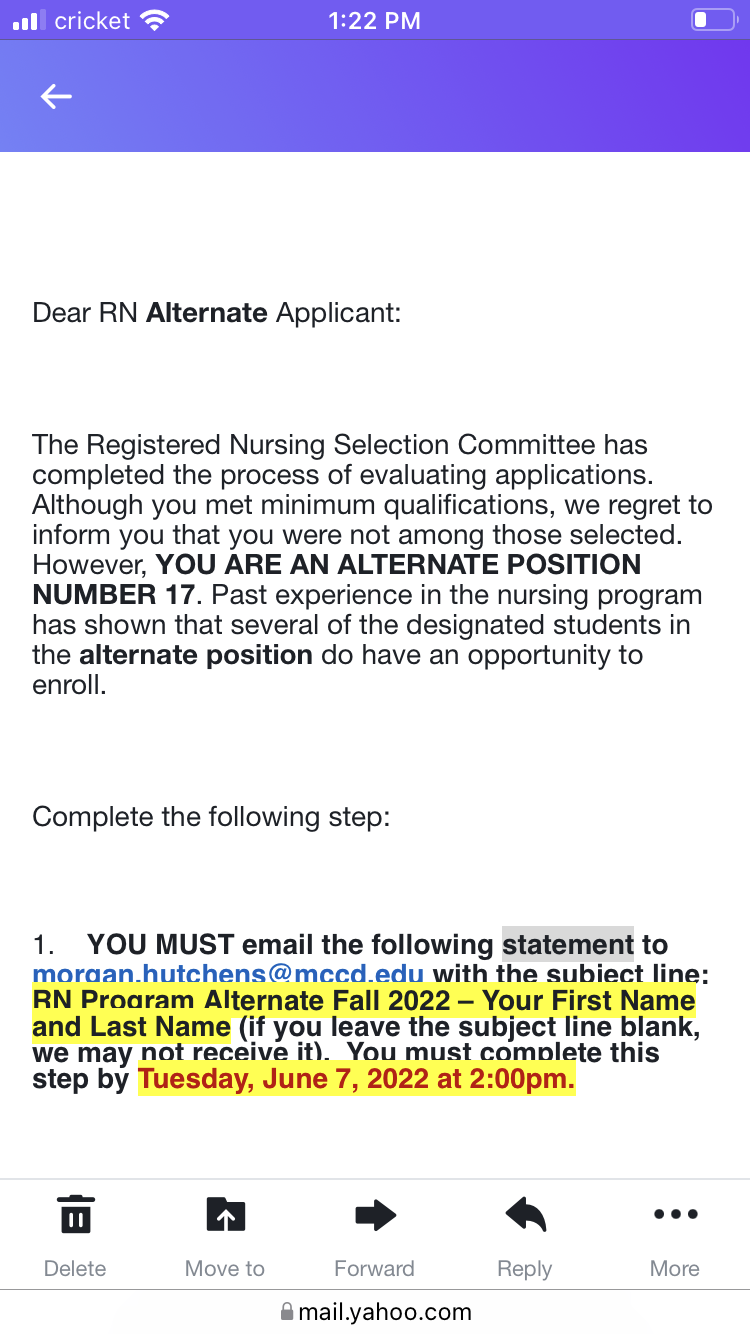
Task: Tap the back arrow icon
Action: point(56,96)
